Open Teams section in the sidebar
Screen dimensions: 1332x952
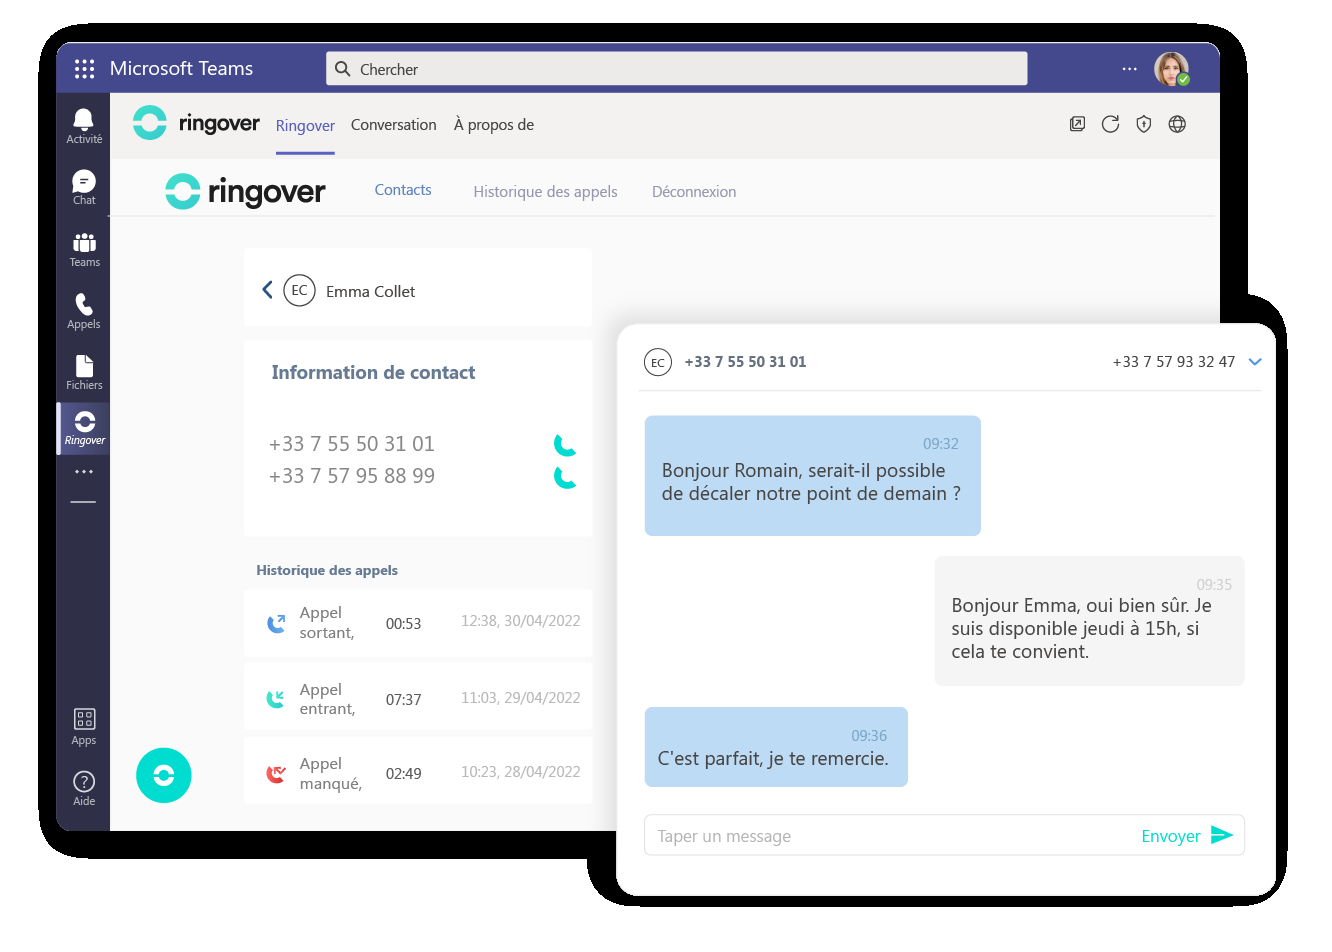84,249
